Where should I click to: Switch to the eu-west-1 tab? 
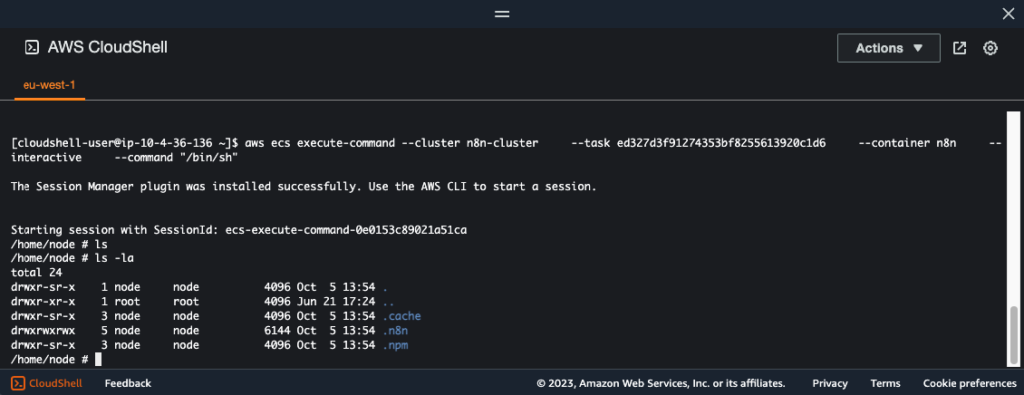pyautogui.click(x=50, y=85)
